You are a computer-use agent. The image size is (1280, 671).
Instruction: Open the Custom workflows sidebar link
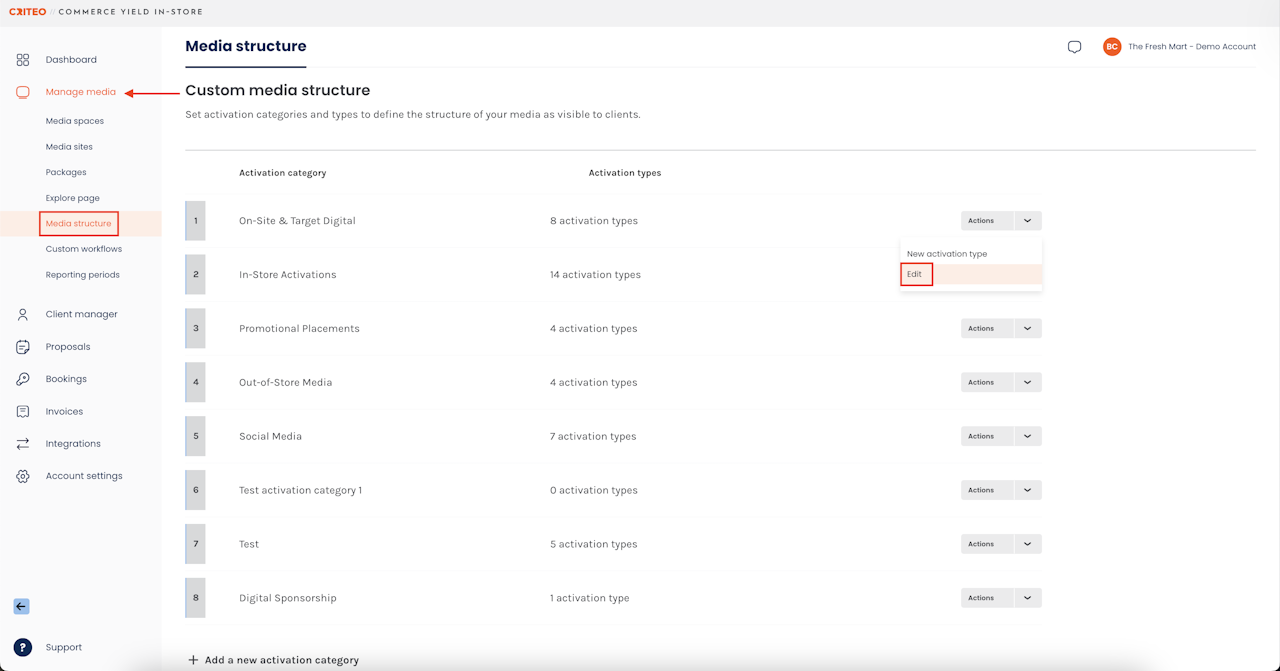pyautogui.click(x=84, y=249)
